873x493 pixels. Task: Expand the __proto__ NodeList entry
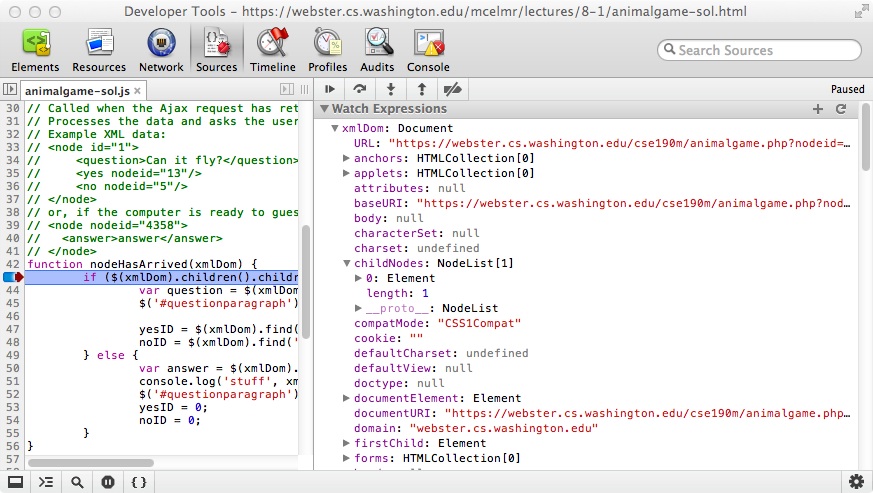(x=359, y=308)
